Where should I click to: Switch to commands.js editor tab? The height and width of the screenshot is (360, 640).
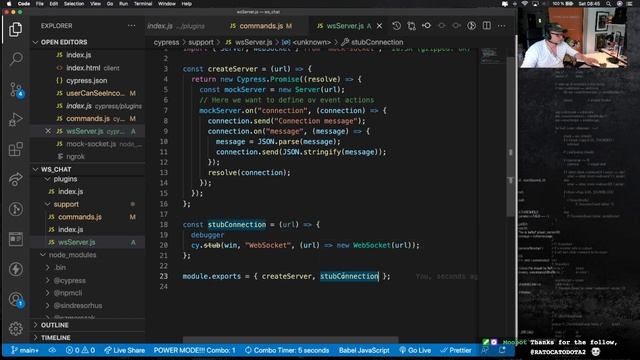click(x=261, y=26)
